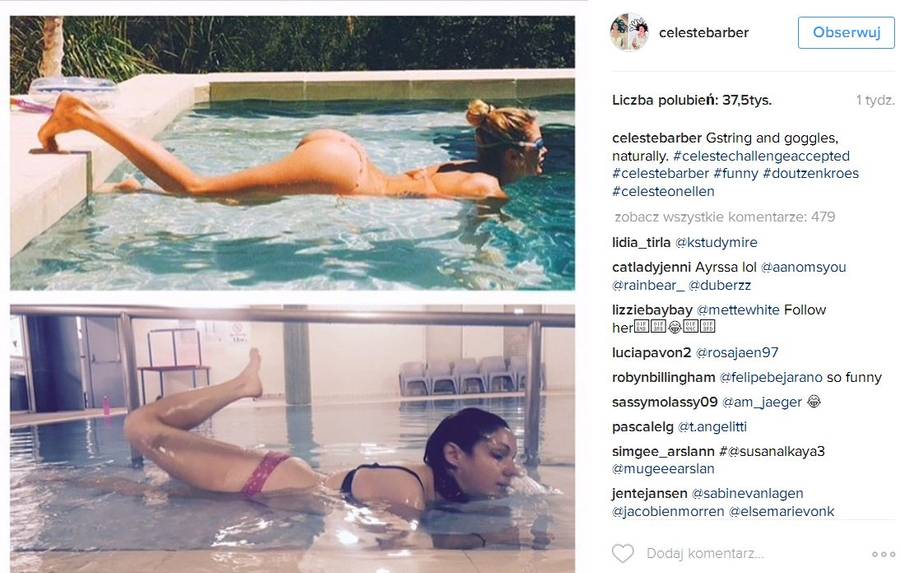Click the Obserwuj follow button
This screenshot has width=900, height=573.
click(846, 32)
